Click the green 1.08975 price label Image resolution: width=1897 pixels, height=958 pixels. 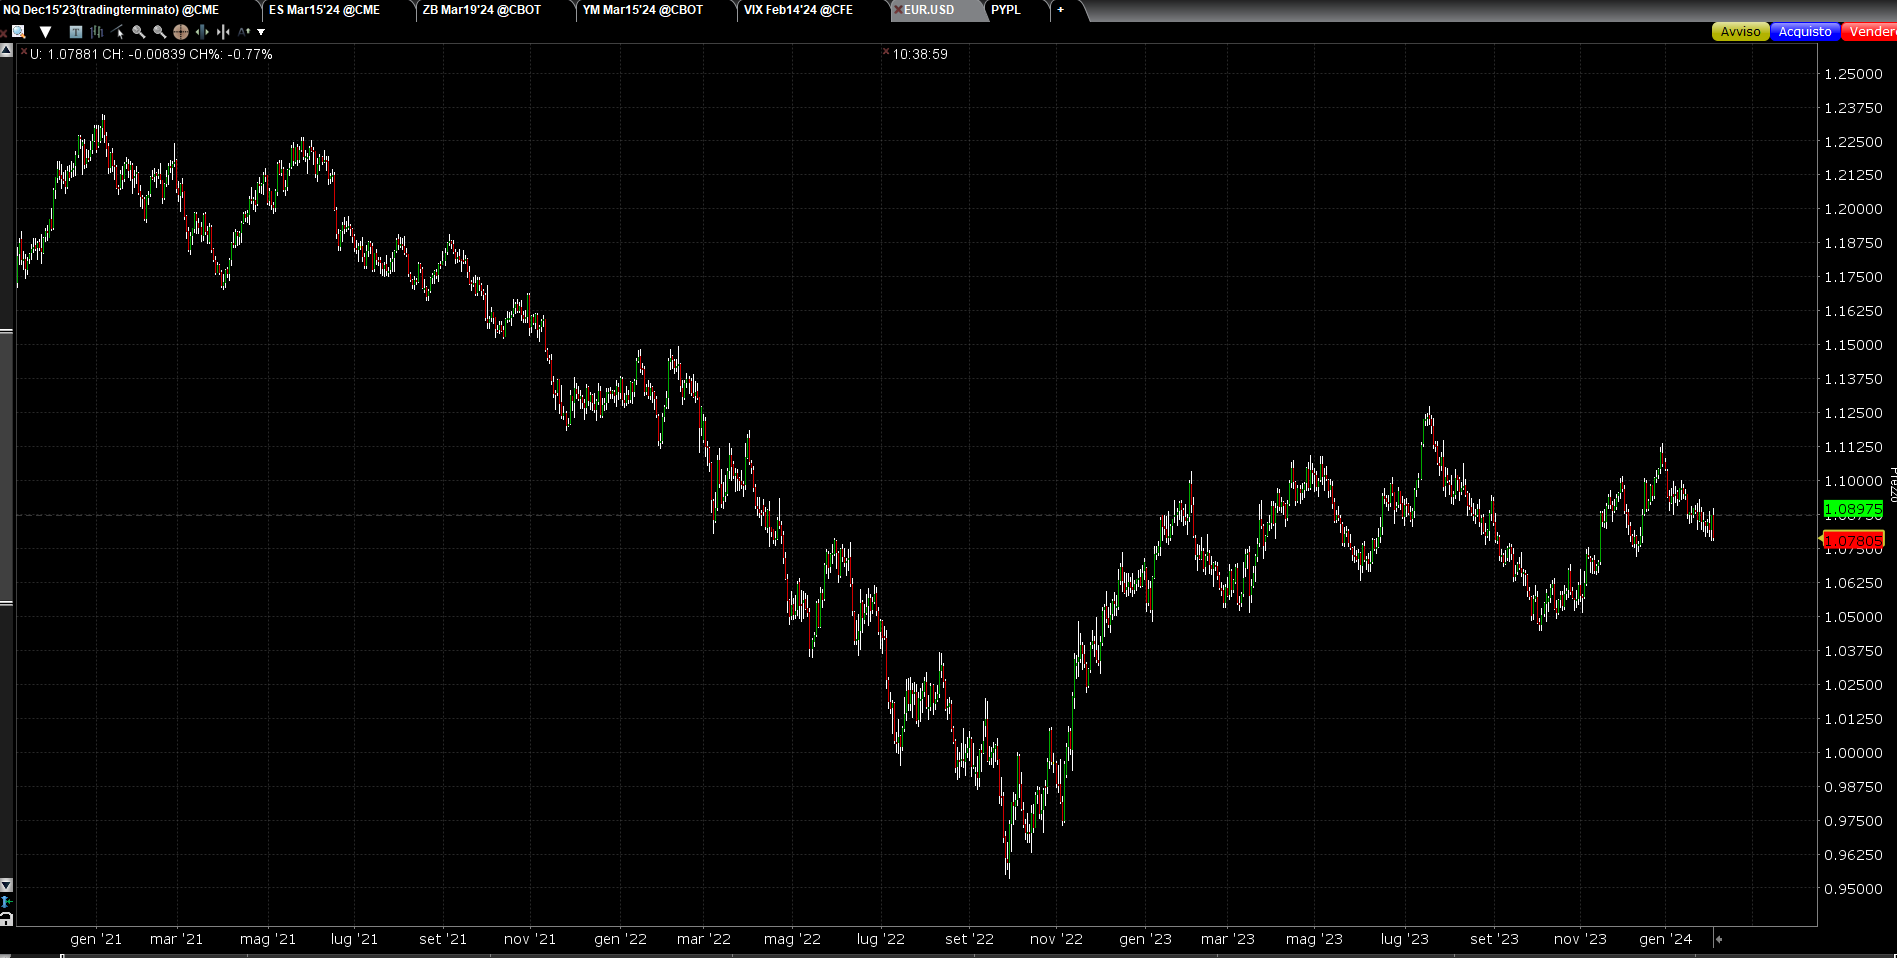click(x=1853, y=510)
